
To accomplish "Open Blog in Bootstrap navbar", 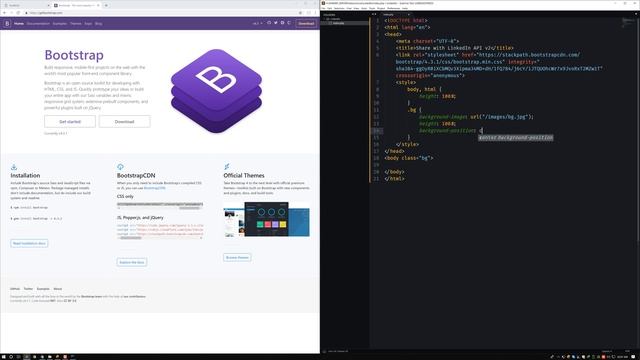I will pyautogui.click(x=98, y=24).
